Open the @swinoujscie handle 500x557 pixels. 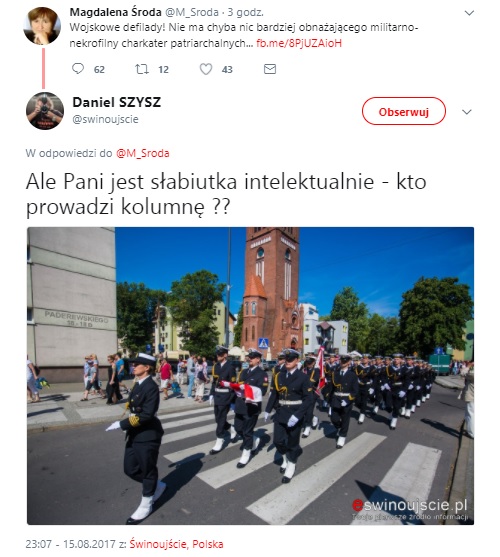tap(105, 119)
